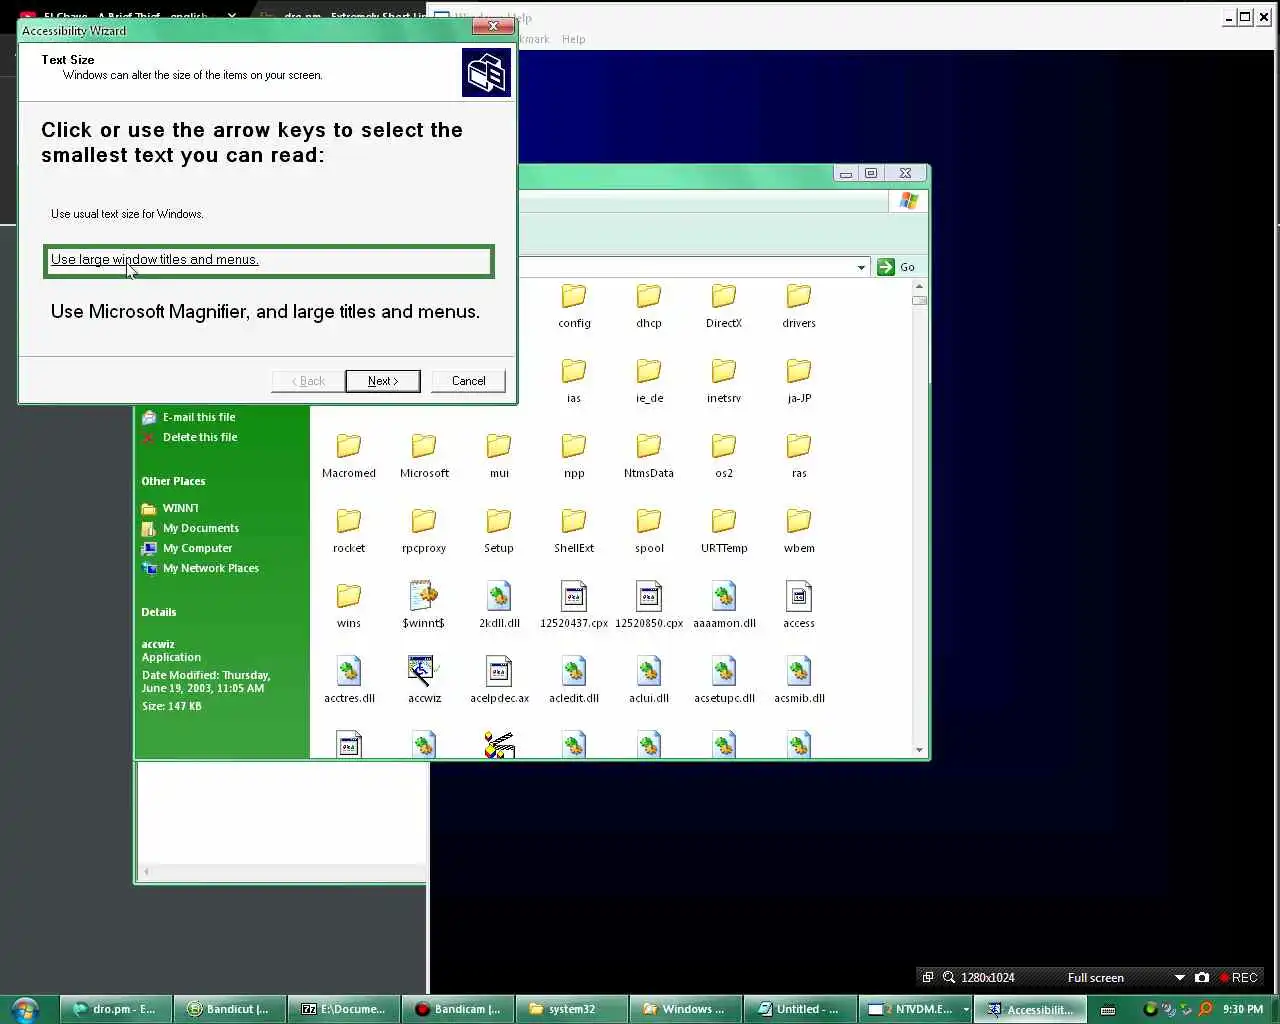Select the wins folder
This screenshot has height=1024, width=1280.
349,606
